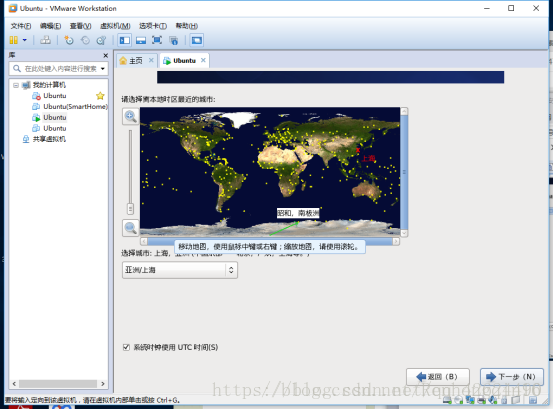Screen dimensions: 553x410
Task: Close the 主页 tab
Action: click(151, 60)
